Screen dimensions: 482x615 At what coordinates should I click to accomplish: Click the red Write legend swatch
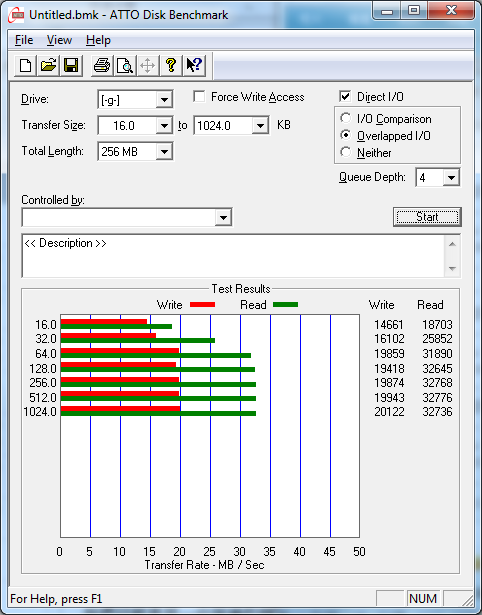tap(202, 304)
